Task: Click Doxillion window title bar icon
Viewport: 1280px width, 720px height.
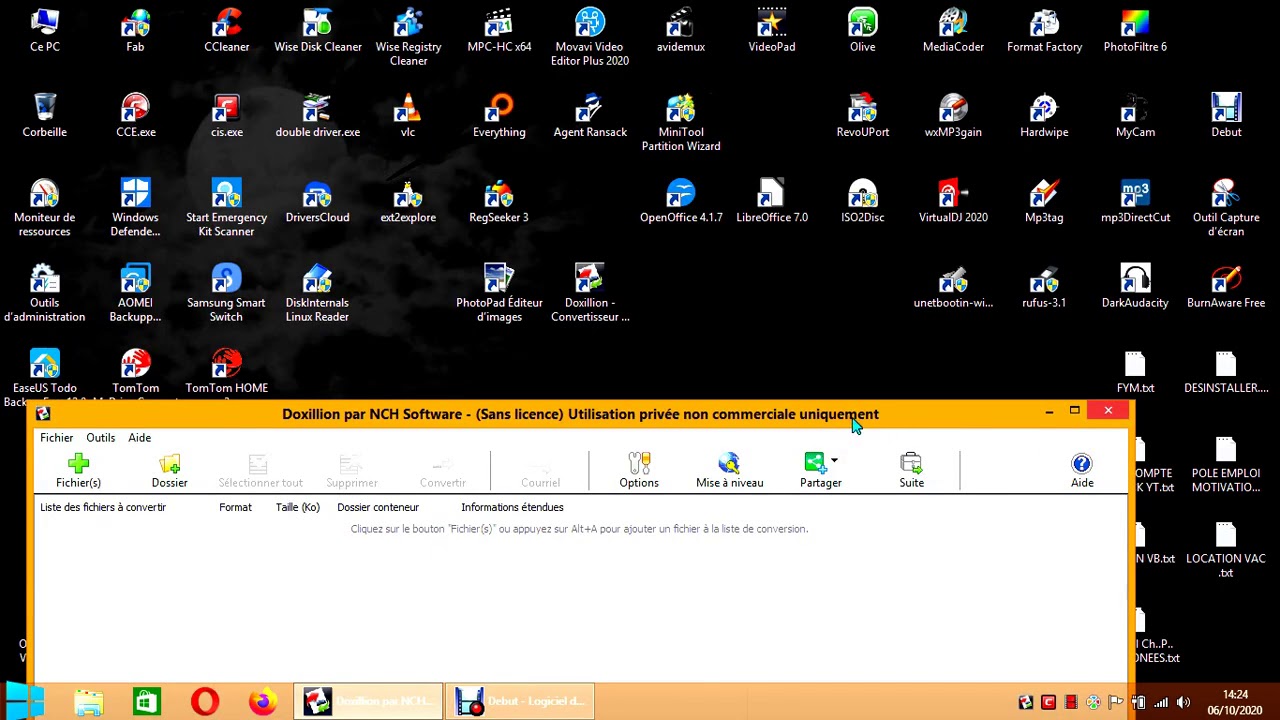Action: point(43,413)
